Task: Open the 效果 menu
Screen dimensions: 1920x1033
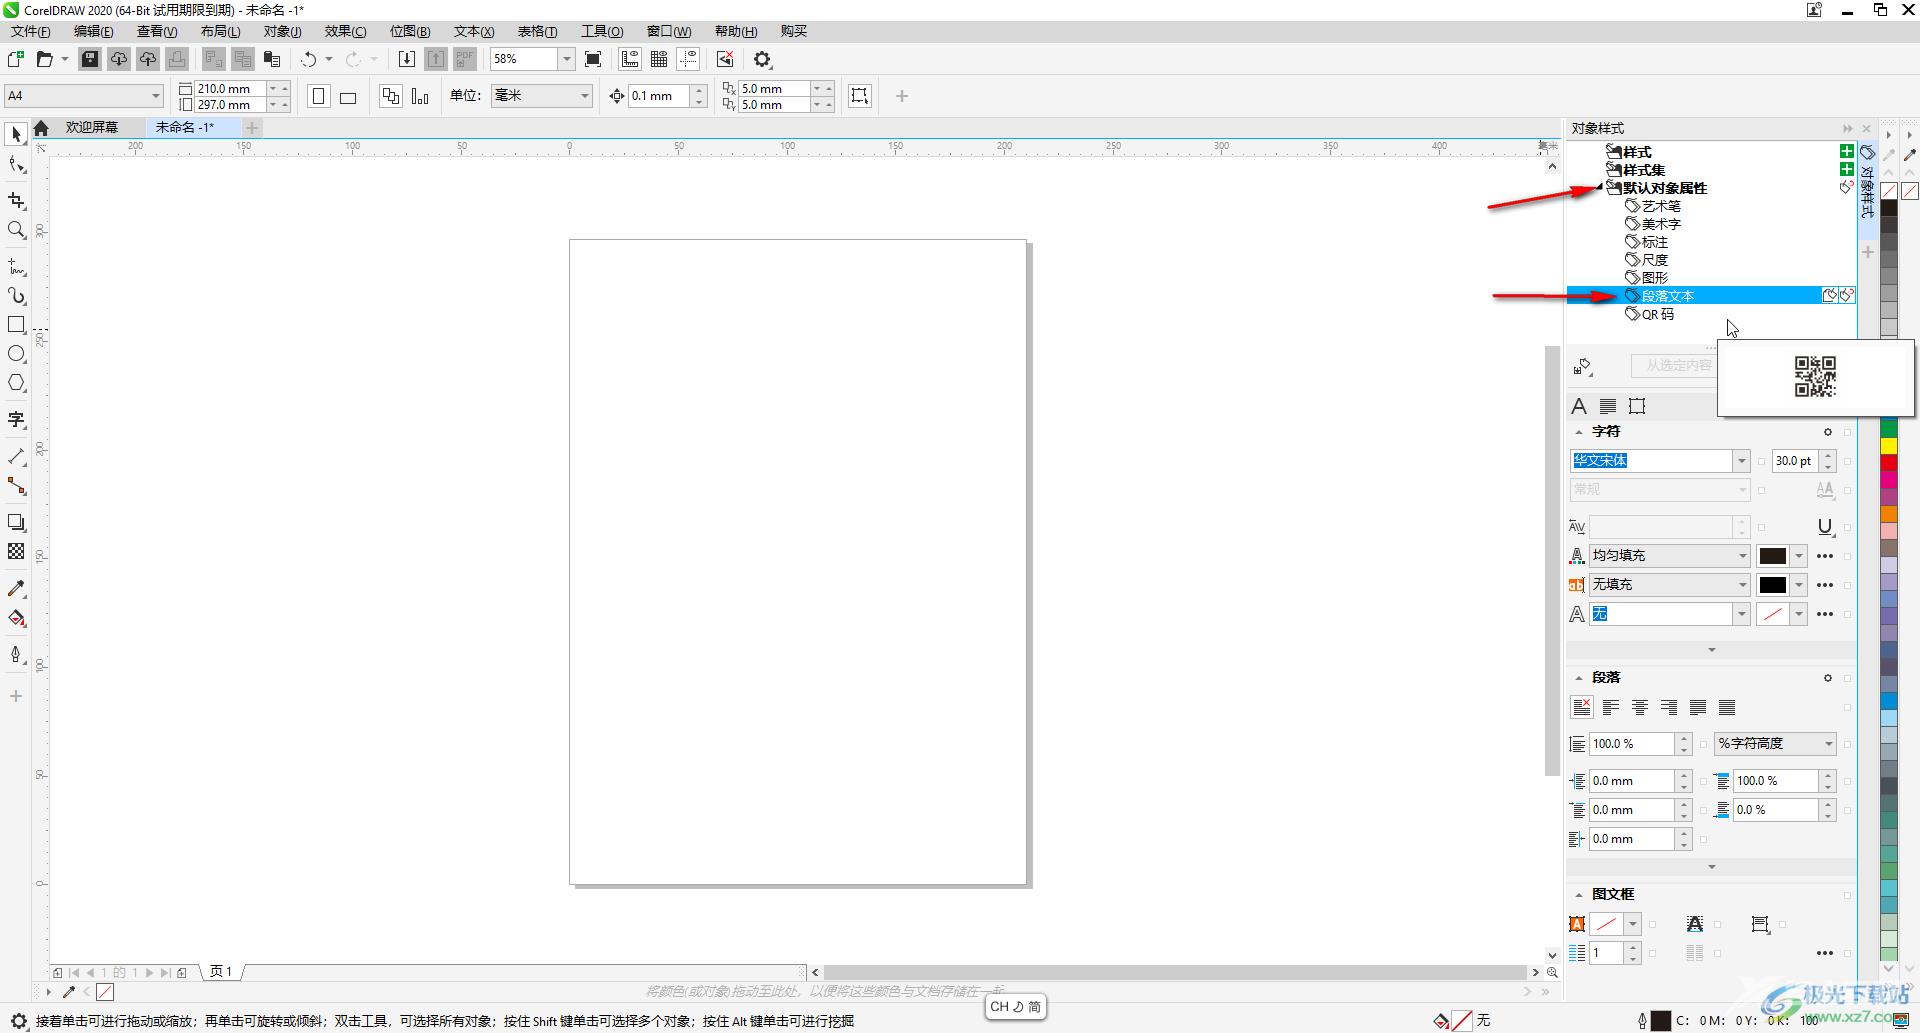Action: coord(345,31)
